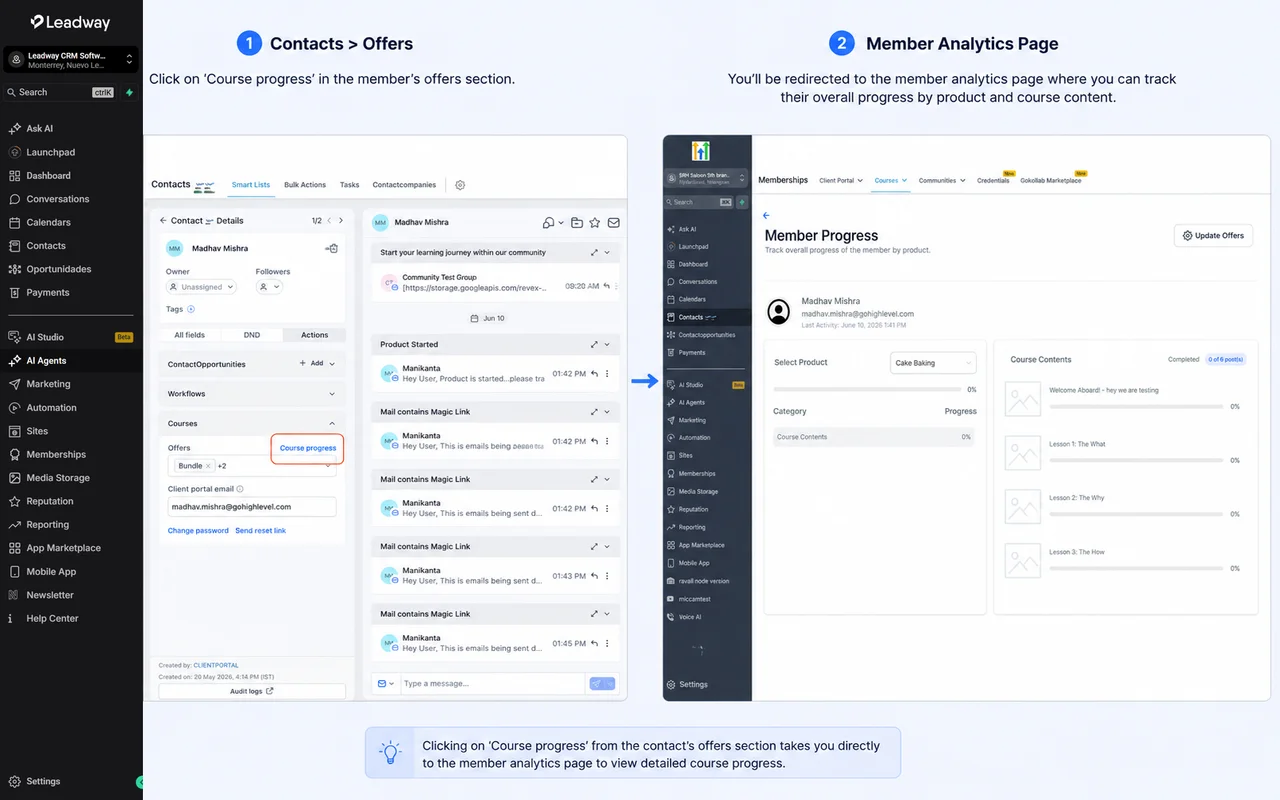Viewport: 1280px width, 800px height.
Task: Open the Client Portal tab dropdown
Action: coord(840,181)
